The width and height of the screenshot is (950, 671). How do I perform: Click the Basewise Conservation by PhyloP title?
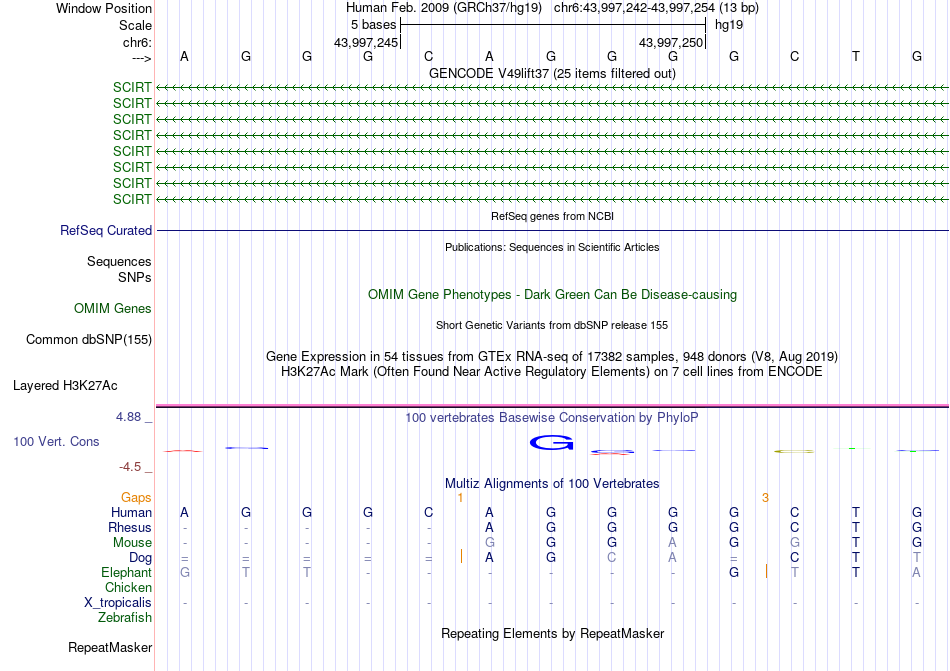[552, 418]
